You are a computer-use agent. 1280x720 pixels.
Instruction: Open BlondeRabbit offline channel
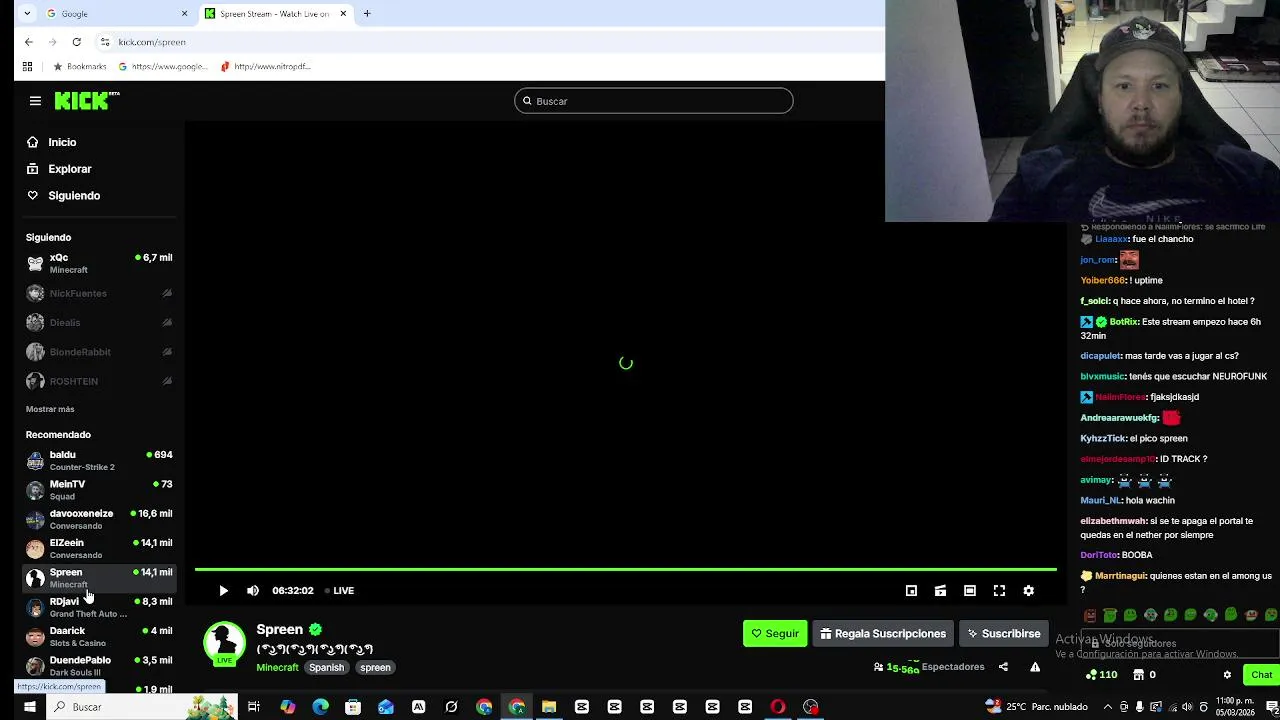(99, 352)
